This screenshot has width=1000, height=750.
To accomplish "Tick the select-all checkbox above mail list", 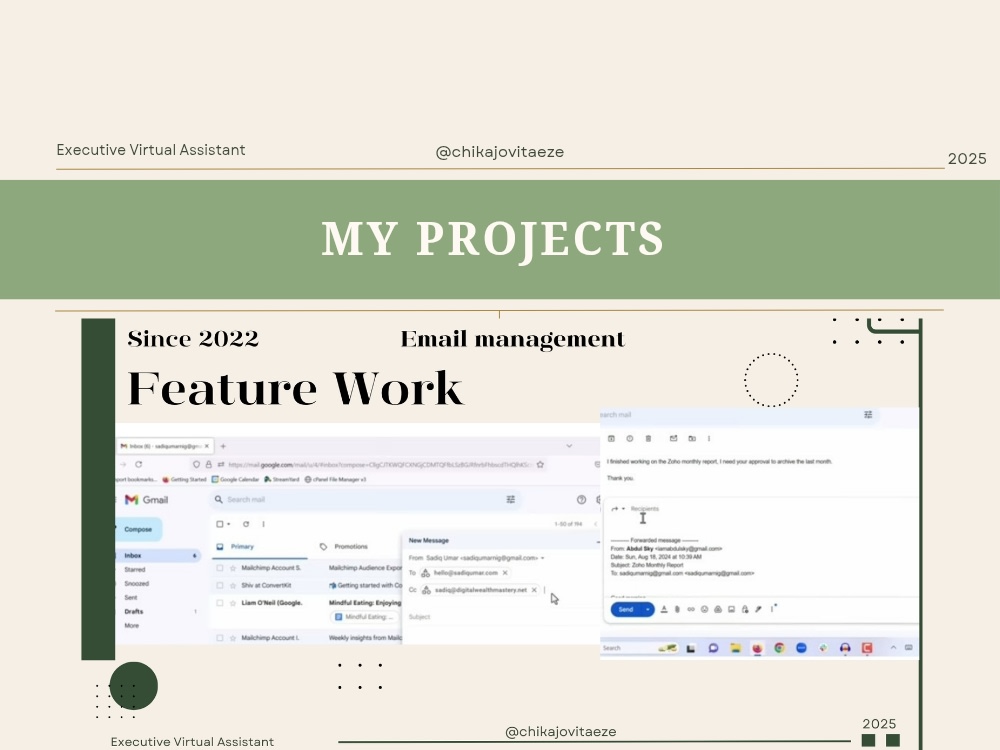I will click(x=220, y=524).
